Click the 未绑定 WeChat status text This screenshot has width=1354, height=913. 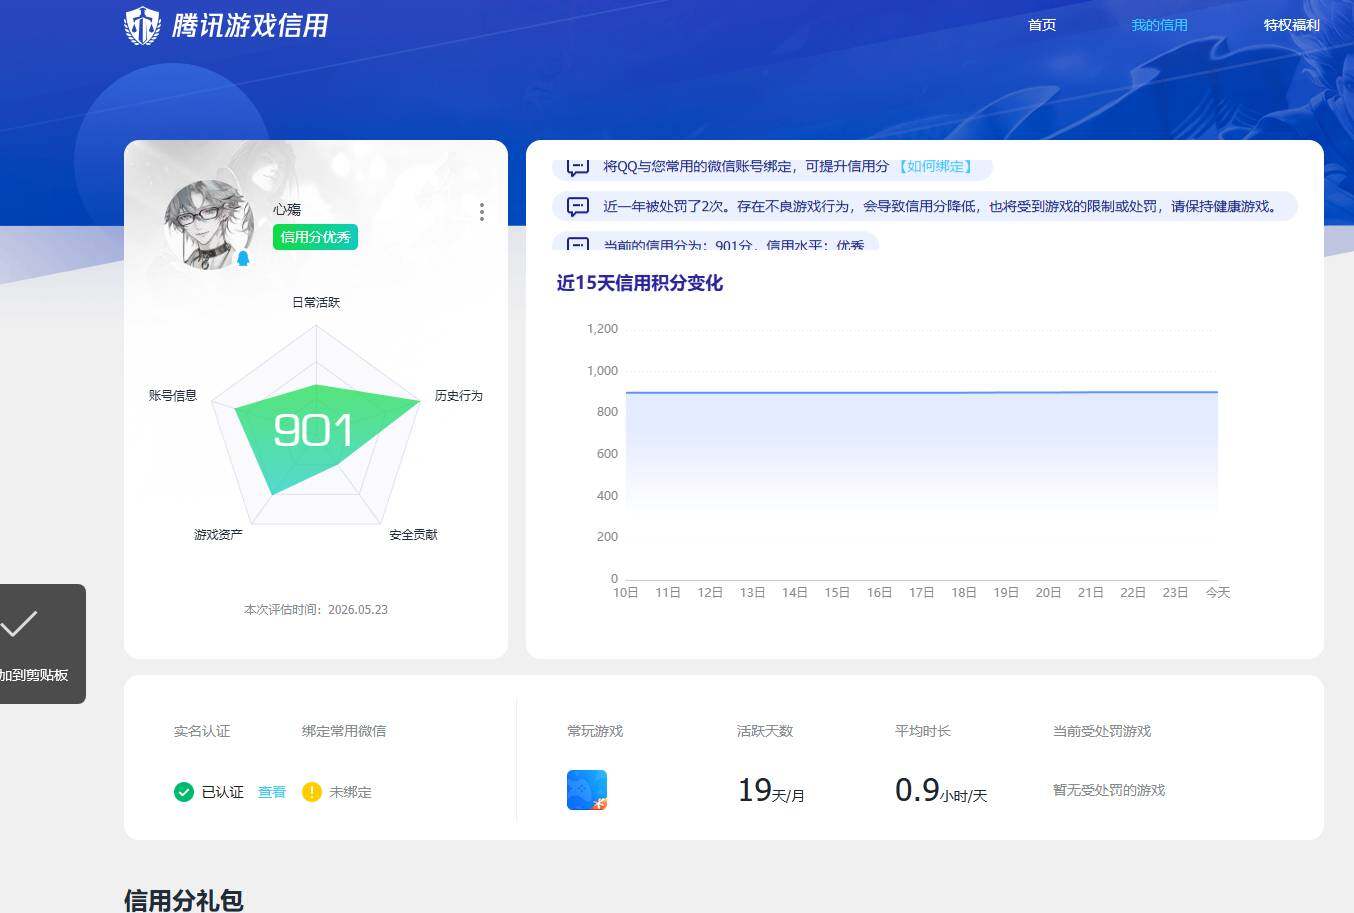(350, 792)
